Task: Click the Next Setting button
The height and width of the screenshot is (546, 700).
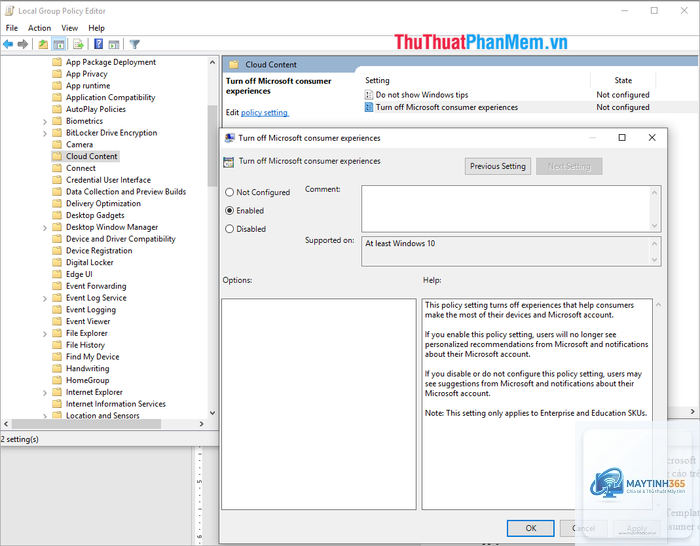Action: click(569, 166)
